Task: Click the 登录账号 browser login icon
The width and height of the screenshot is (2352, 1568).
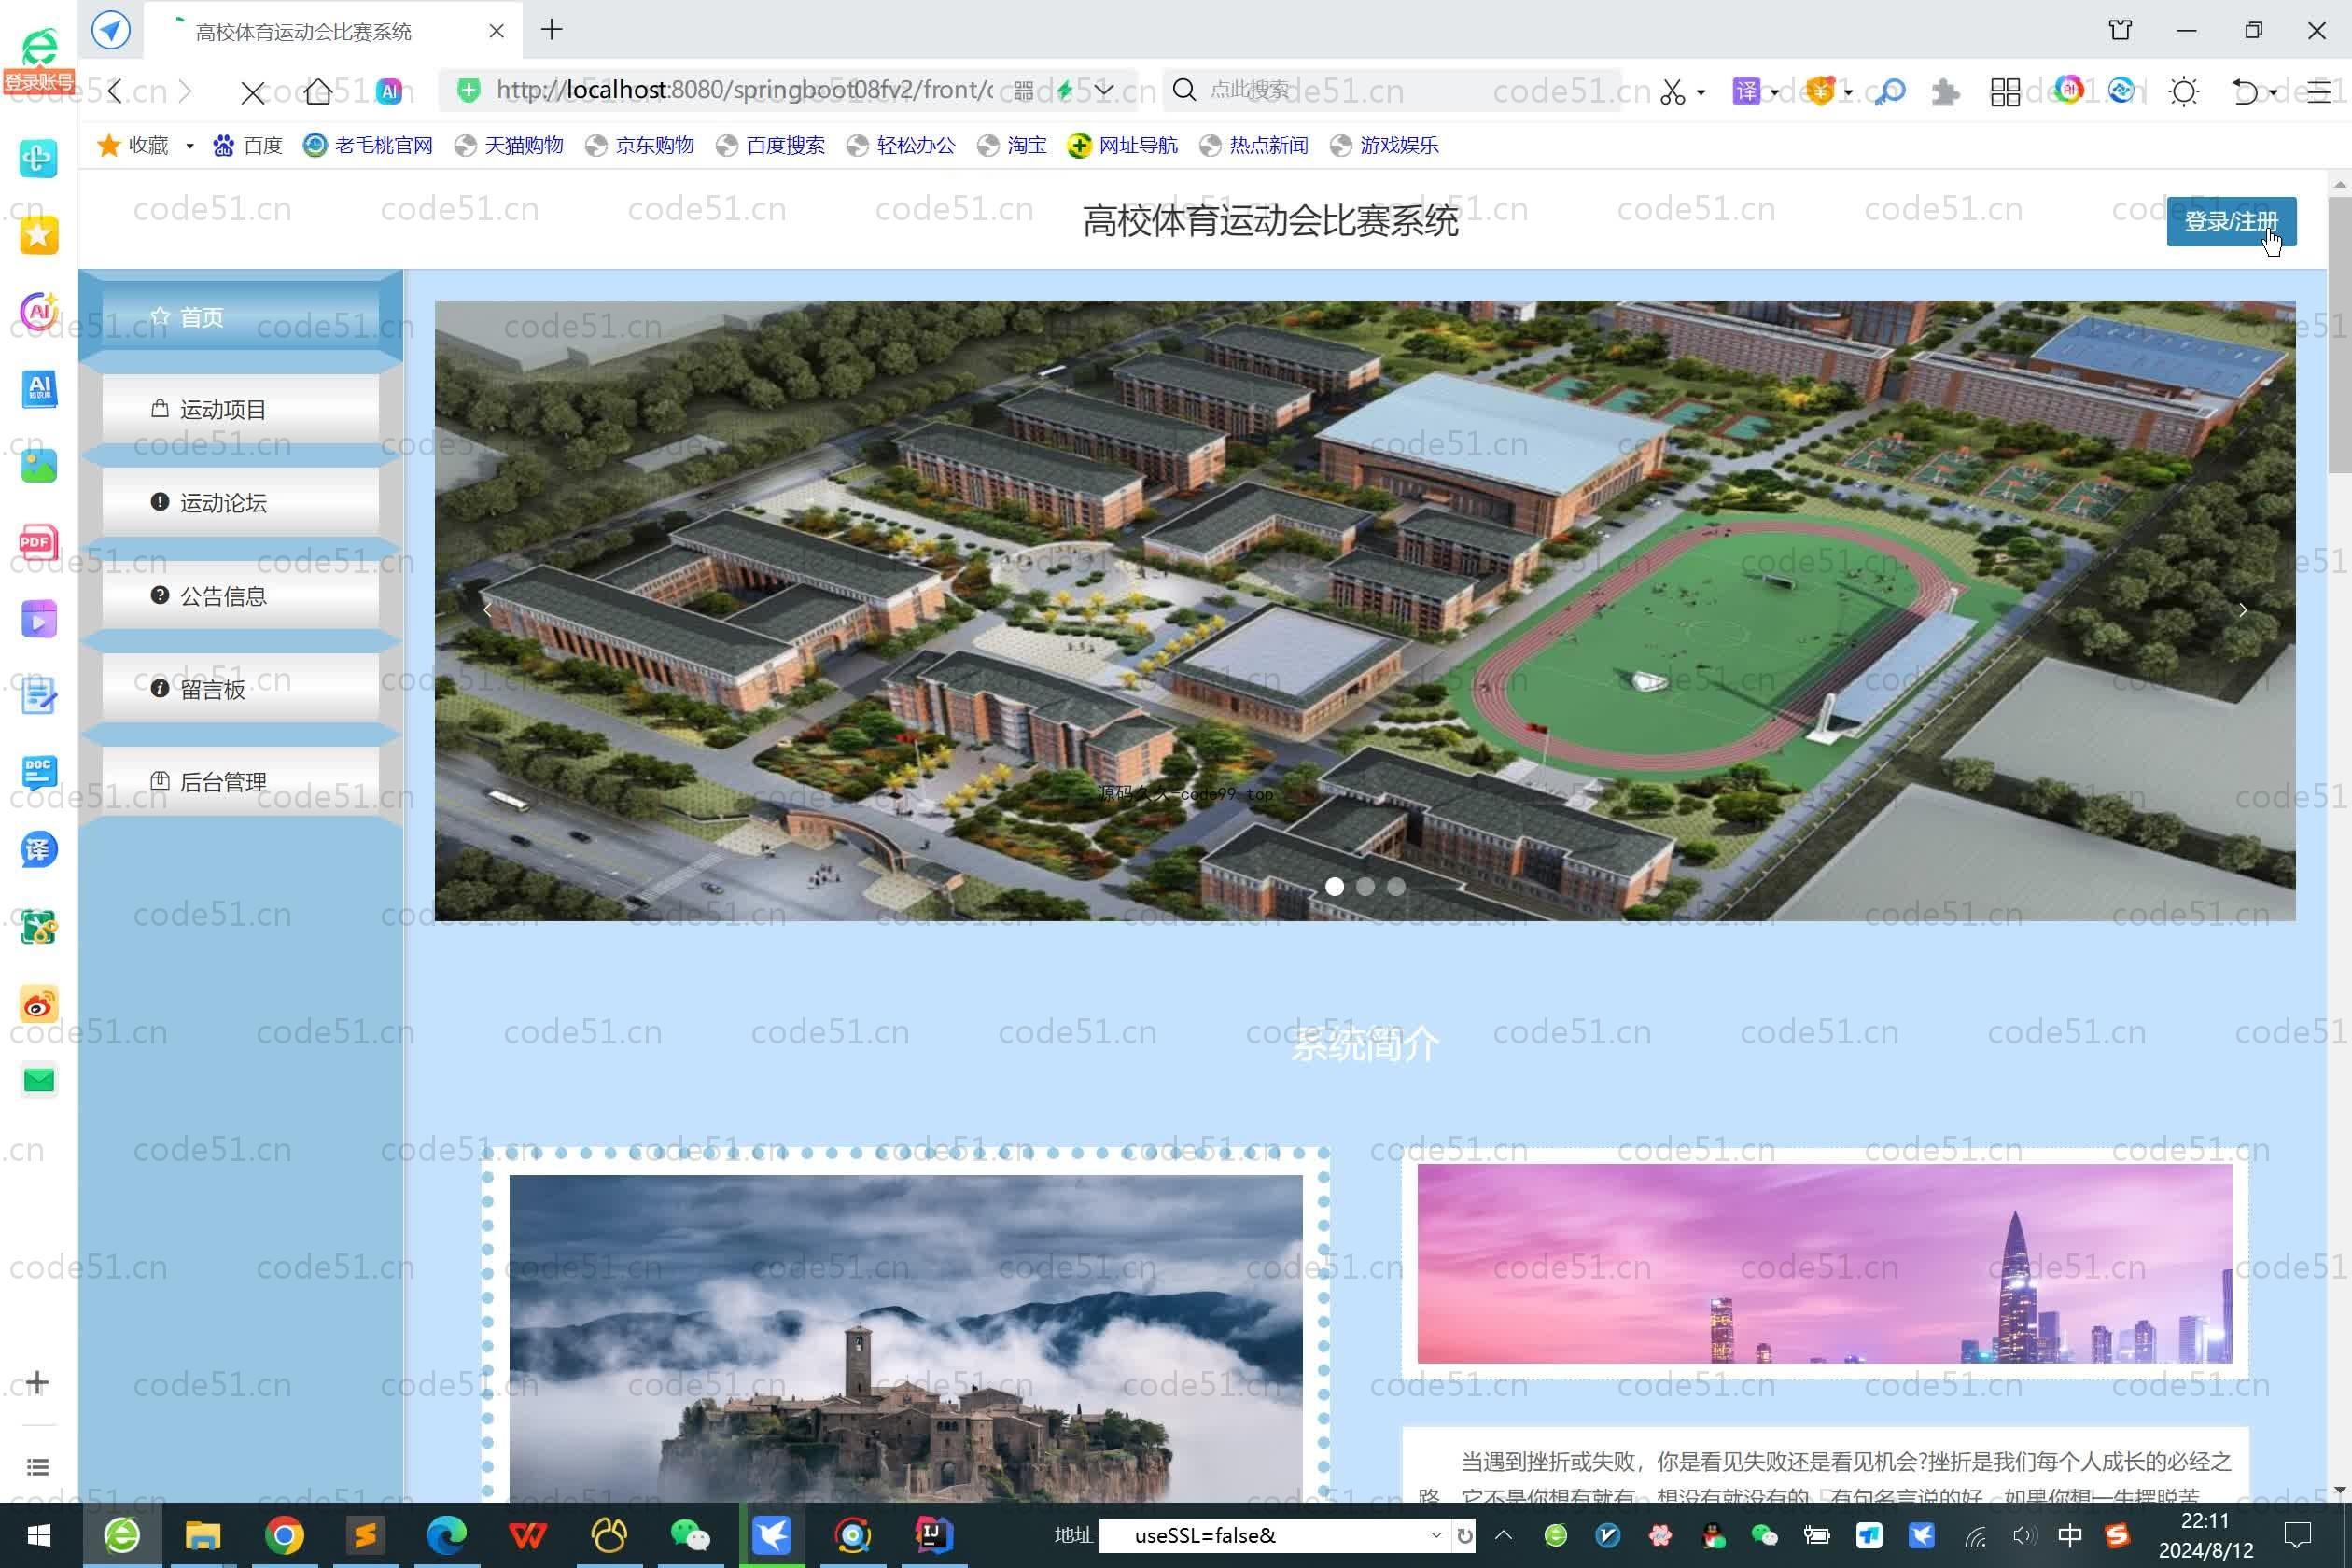Action: (39, 60)
